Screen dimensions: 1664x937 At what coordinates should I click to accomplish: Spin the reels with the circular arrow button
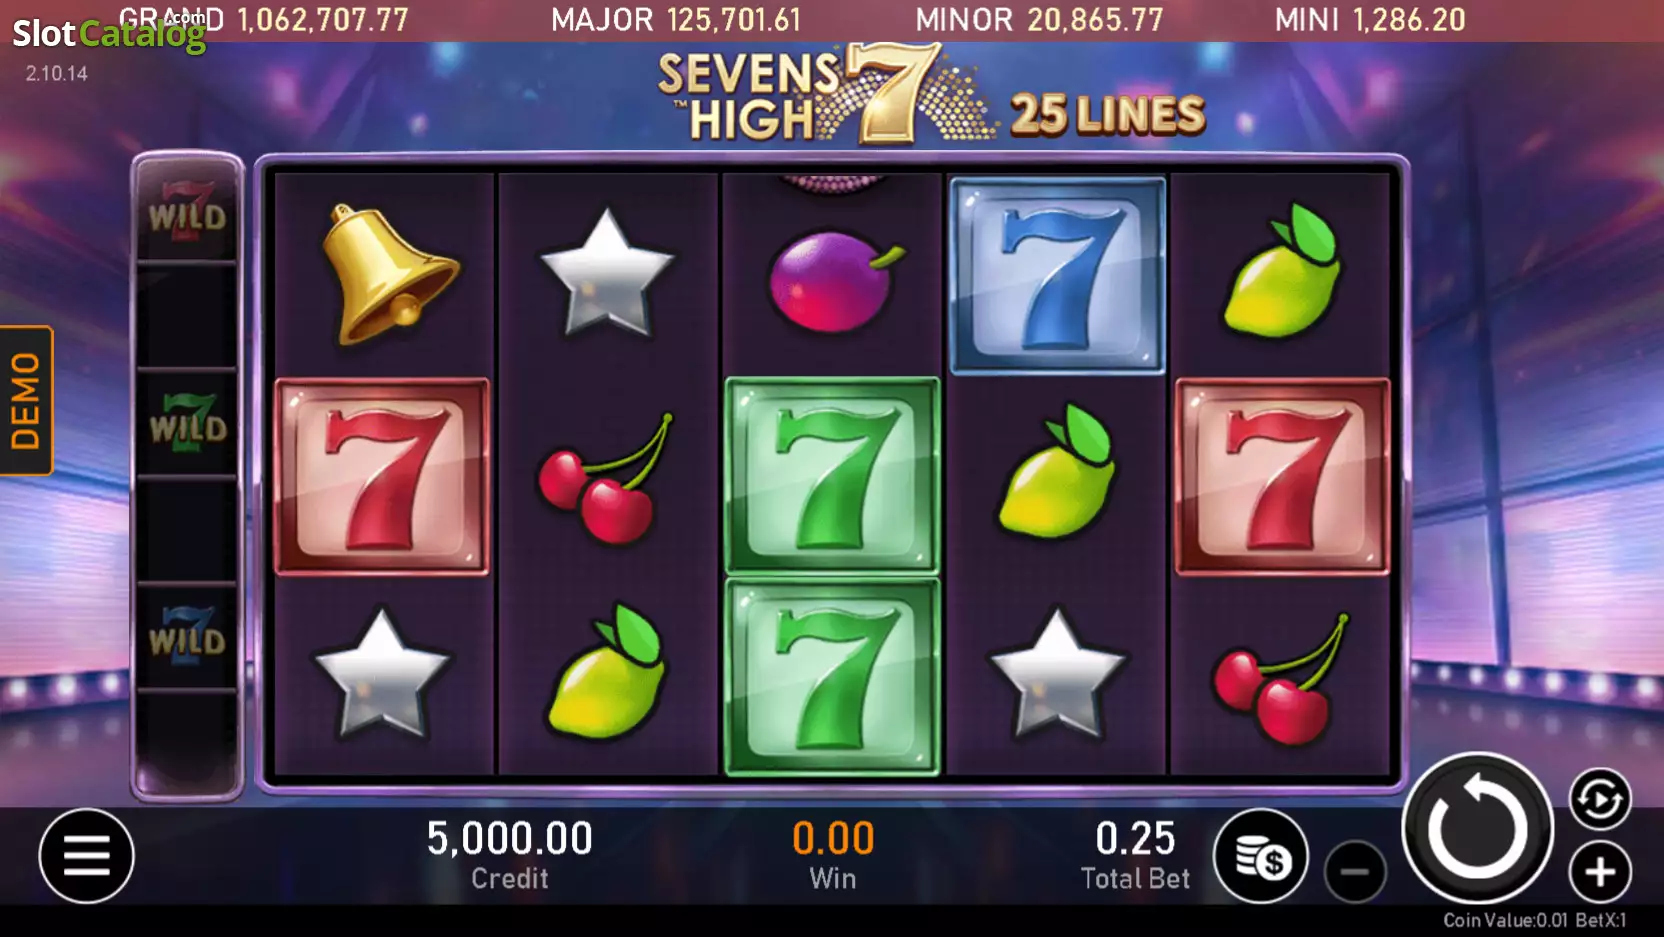[1478, 828]
